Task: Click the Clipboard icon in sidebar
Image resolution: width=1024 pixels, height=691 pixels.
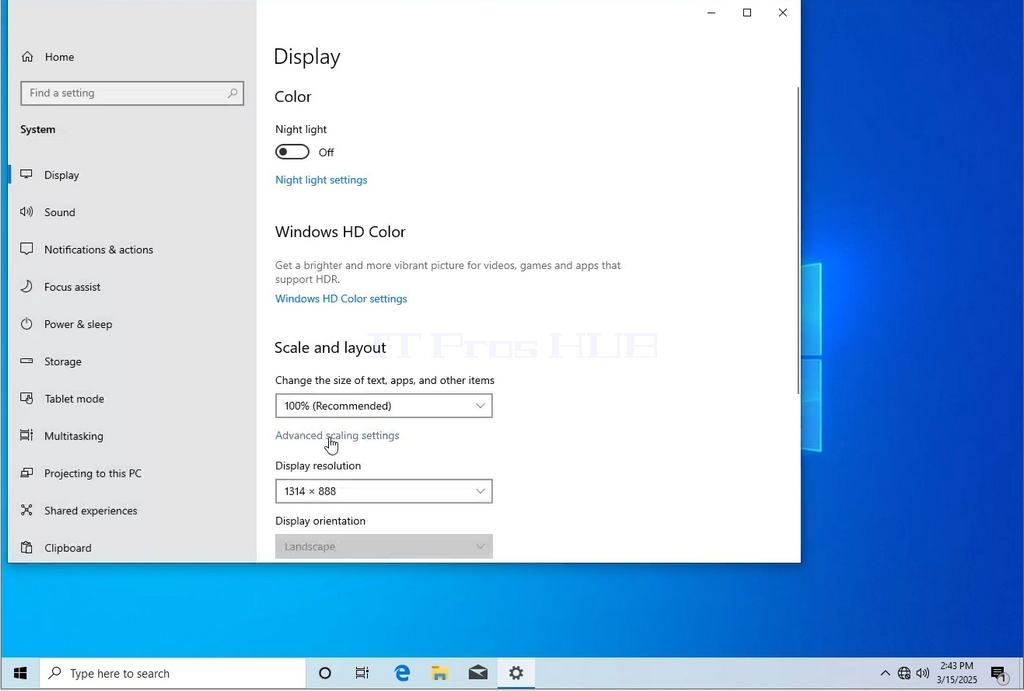Action: pyautogui.click(x=26, y=547)
